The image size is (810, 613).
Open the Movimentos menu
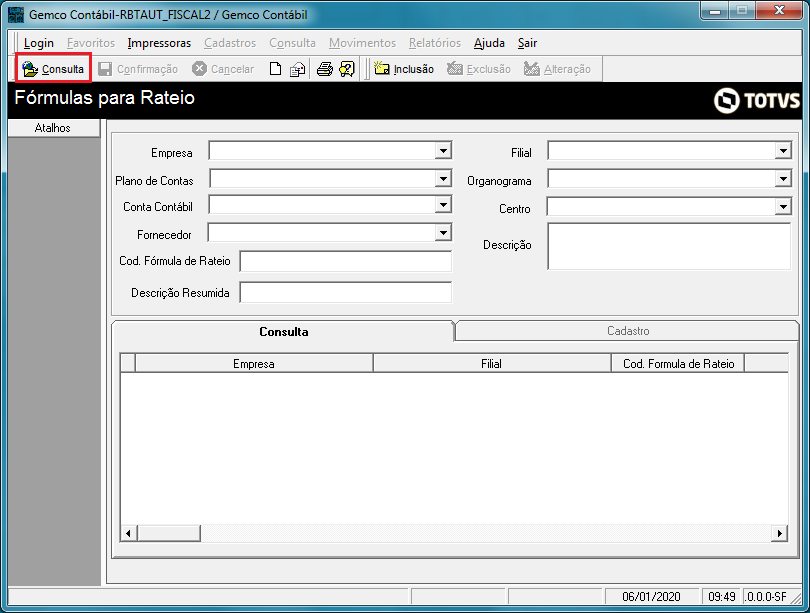[362, 43]
